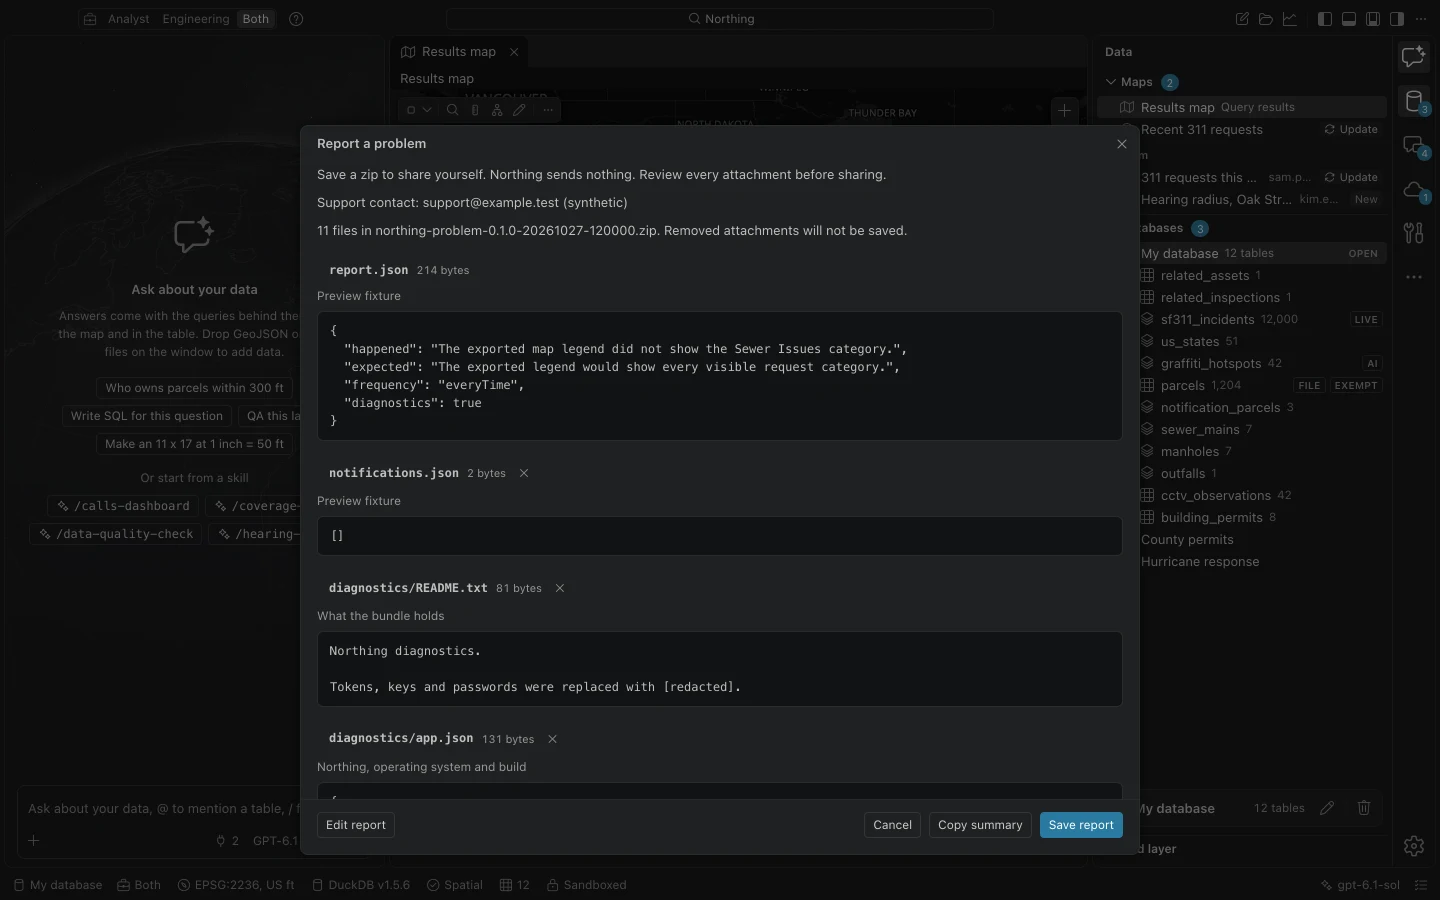Copy the report summary
Screen dimensions: 1440x900
pos(980,825)
